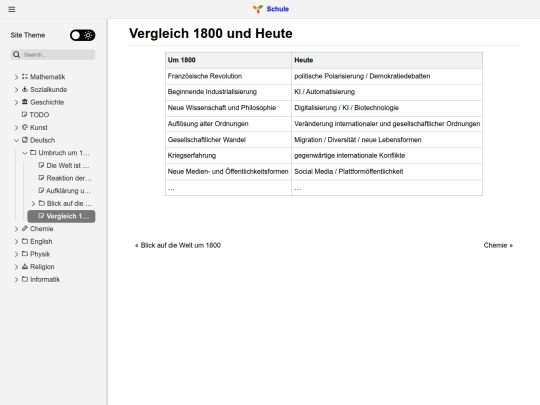Click the Heute column header
The image size is (540, 405).
[x=387, y=60]
